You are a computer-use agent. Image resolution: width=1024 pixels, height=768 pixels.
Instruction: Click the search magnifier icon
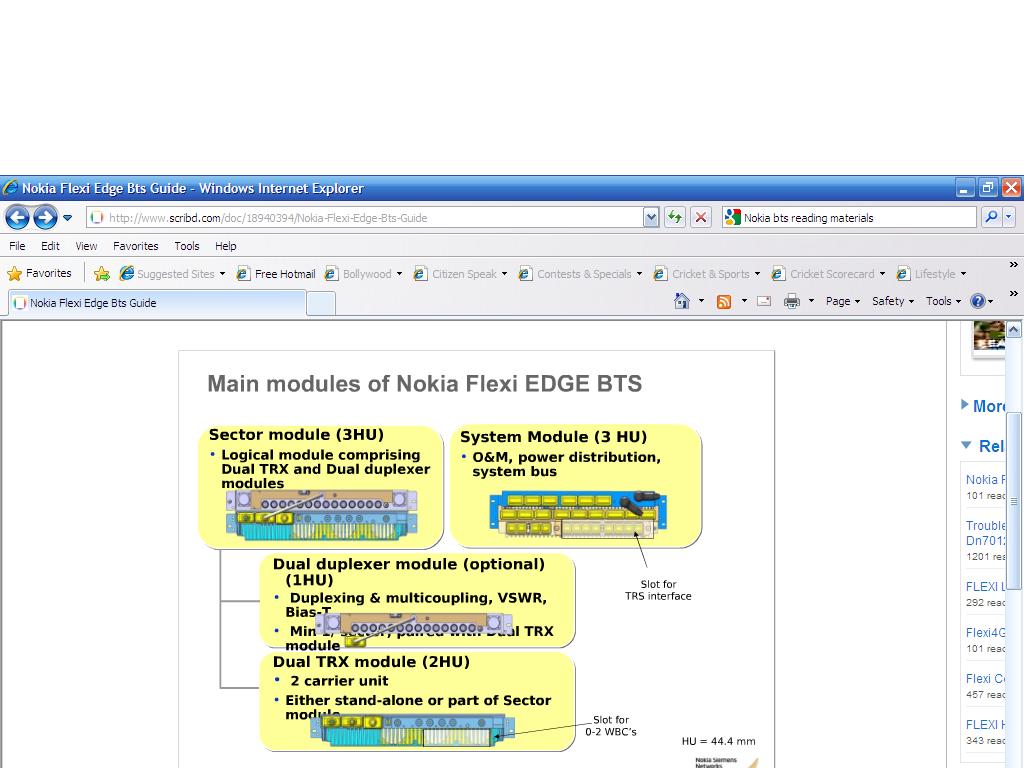pyautogui.click(x=990, y=217)
